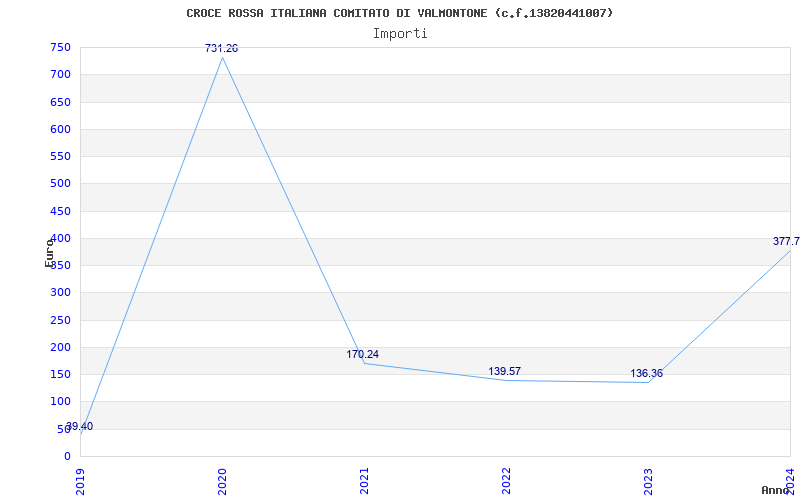The width and height of the screenshot is (800, 500).
Task: Click the 750 y-axis tick label
Action: [60, 47]
